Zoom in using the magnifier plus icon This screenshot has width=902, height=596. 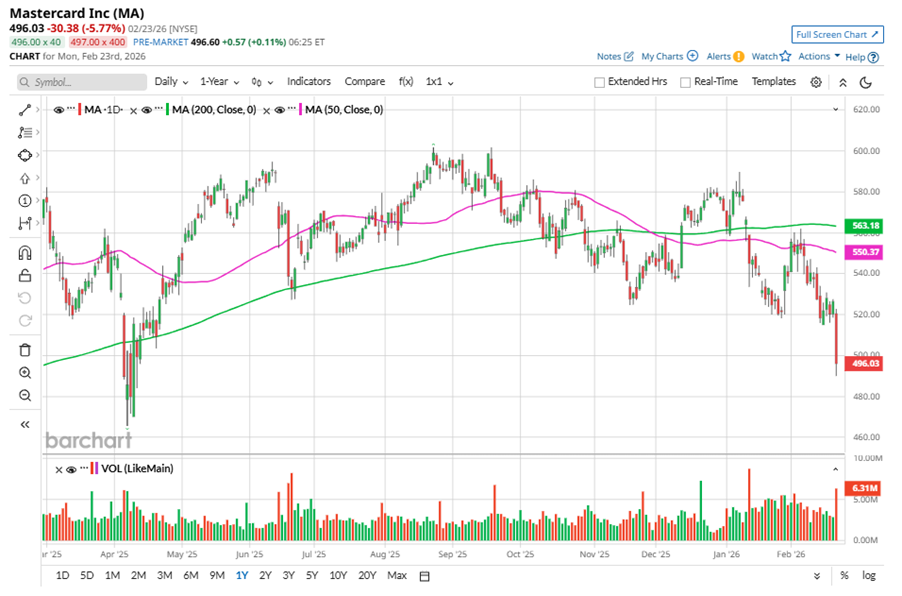25,373
